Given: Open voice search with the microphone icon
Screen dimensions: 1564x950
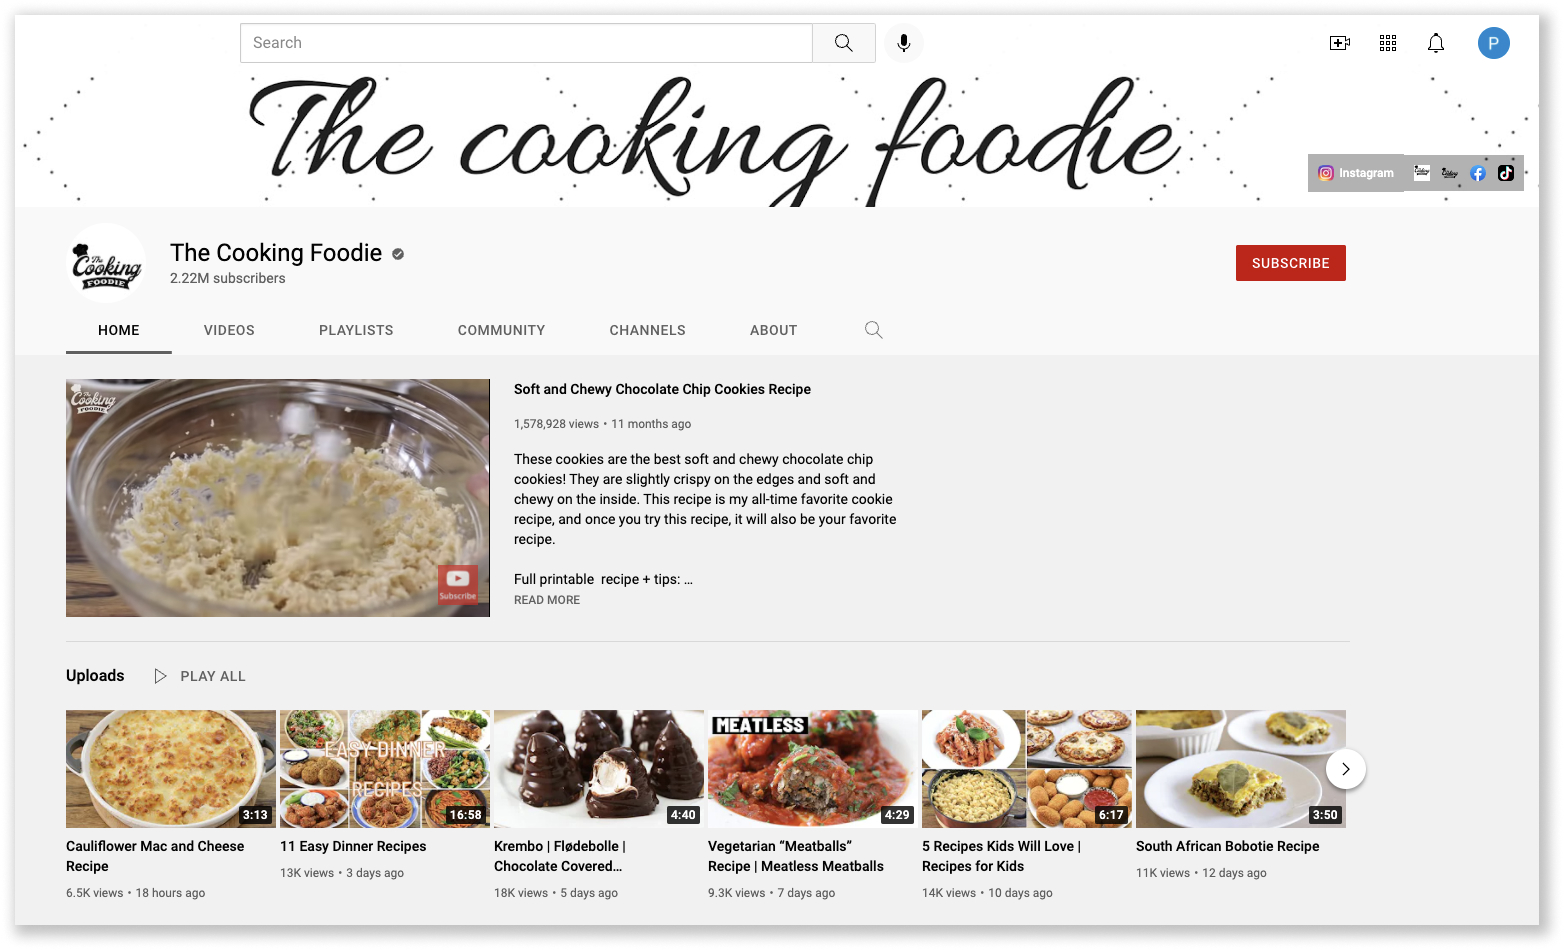Looking at the screenshot, I should coord(903,43).
